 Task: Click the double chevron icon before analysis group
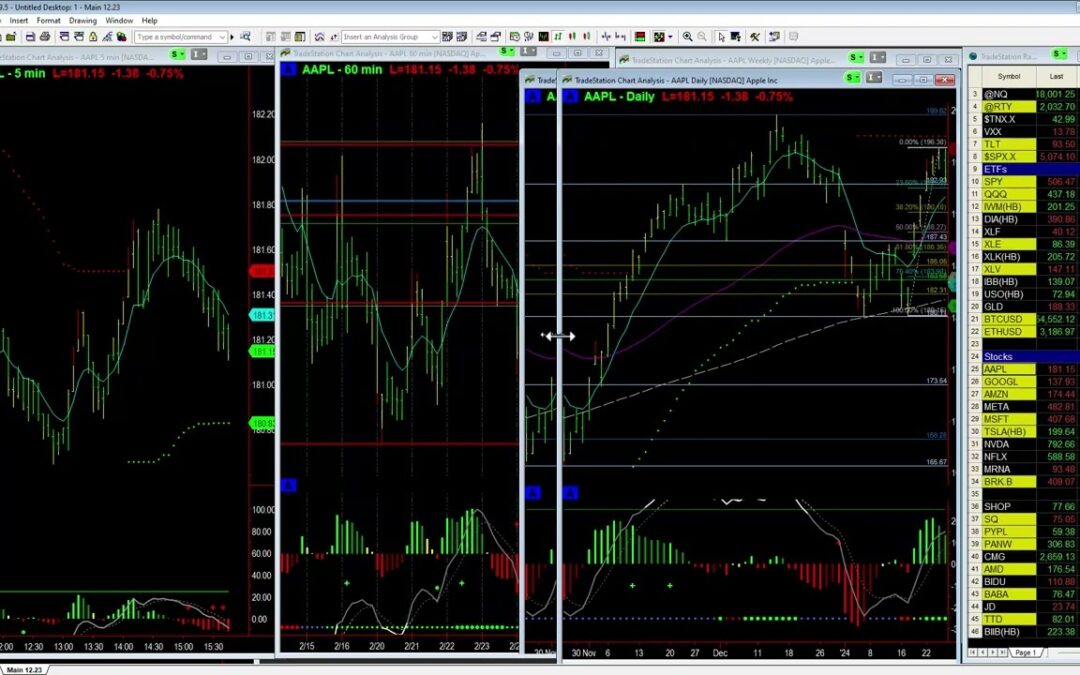click(319, 37)
